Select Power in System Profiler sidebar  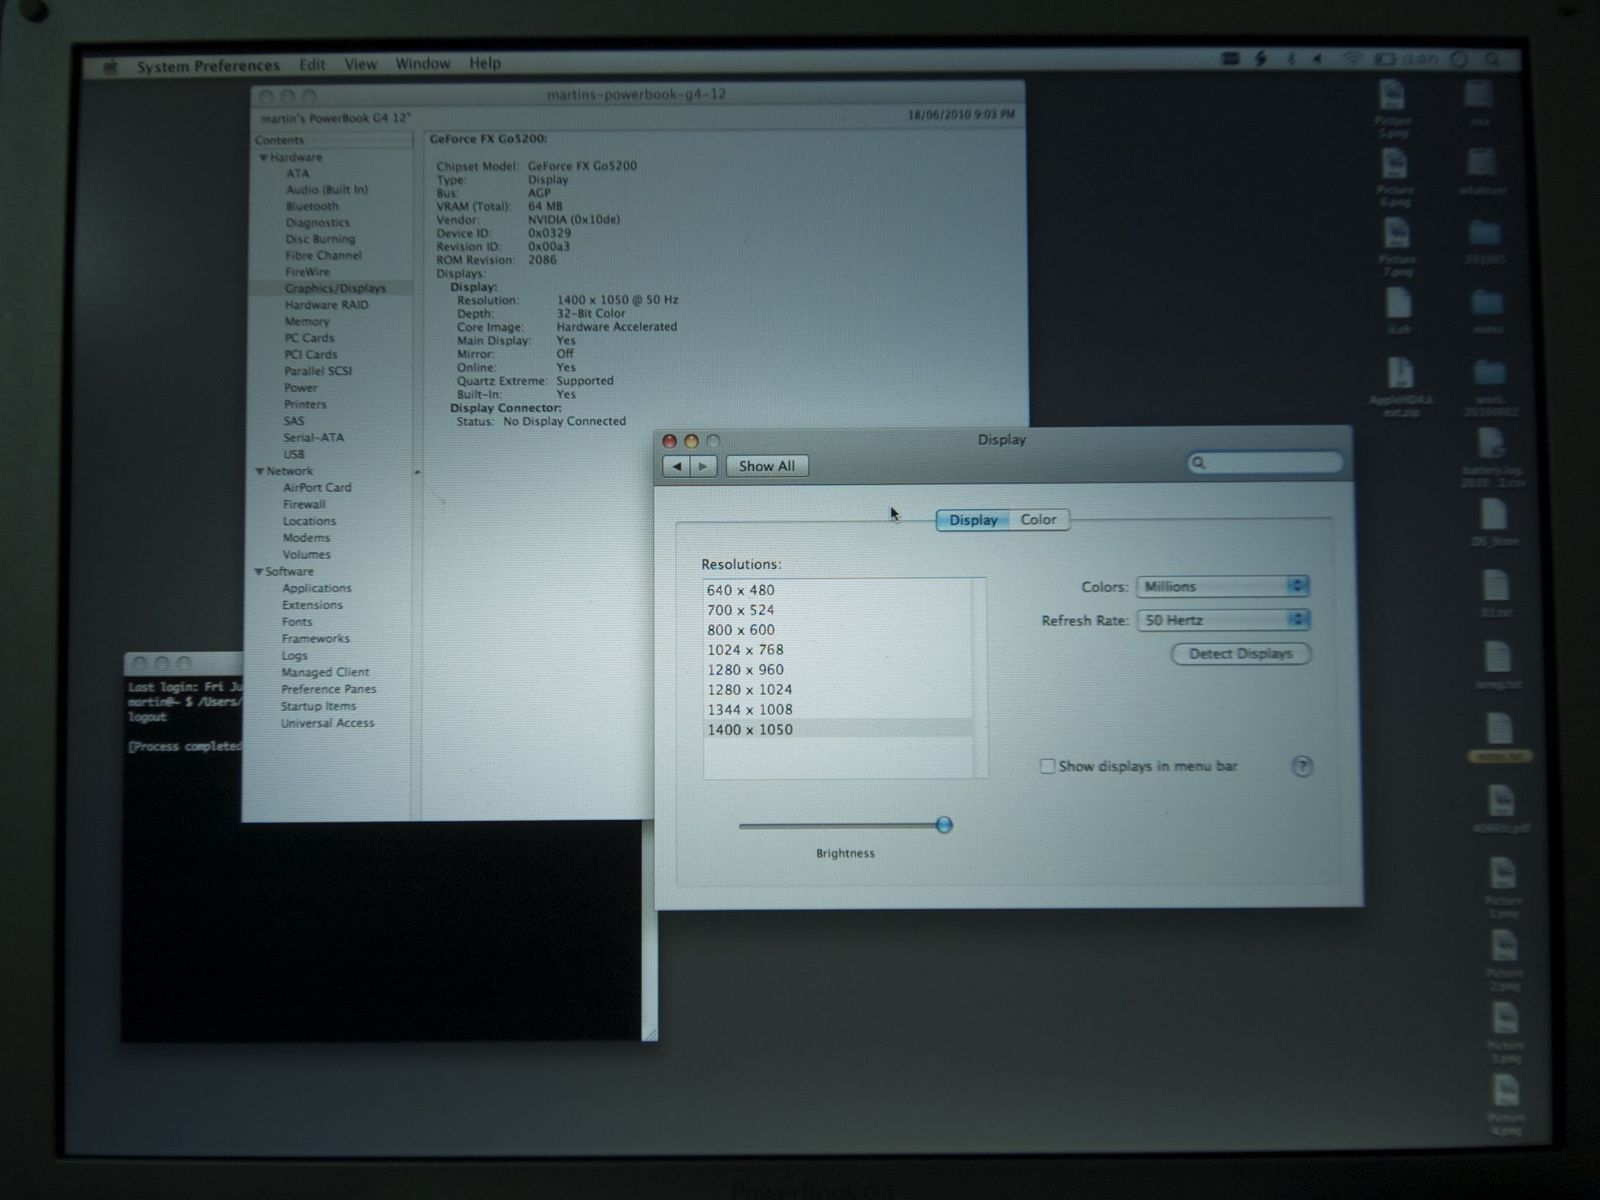301,388
